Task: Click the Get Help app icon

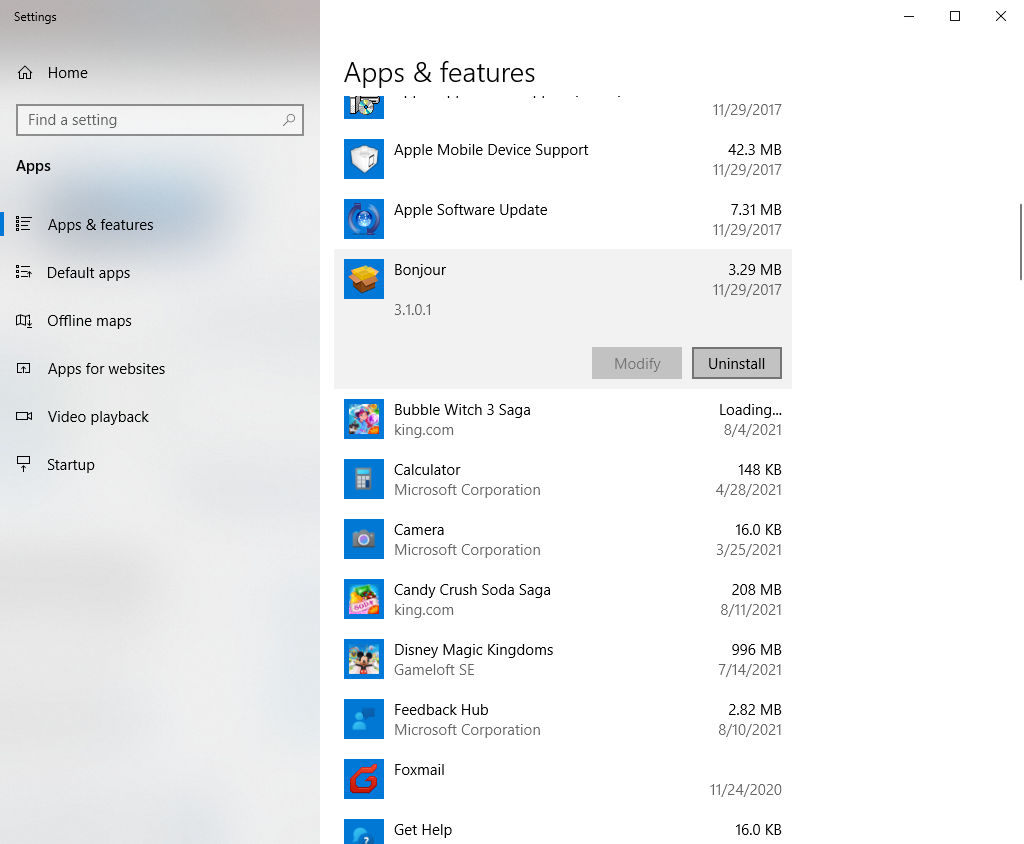Action: [364, 832]
